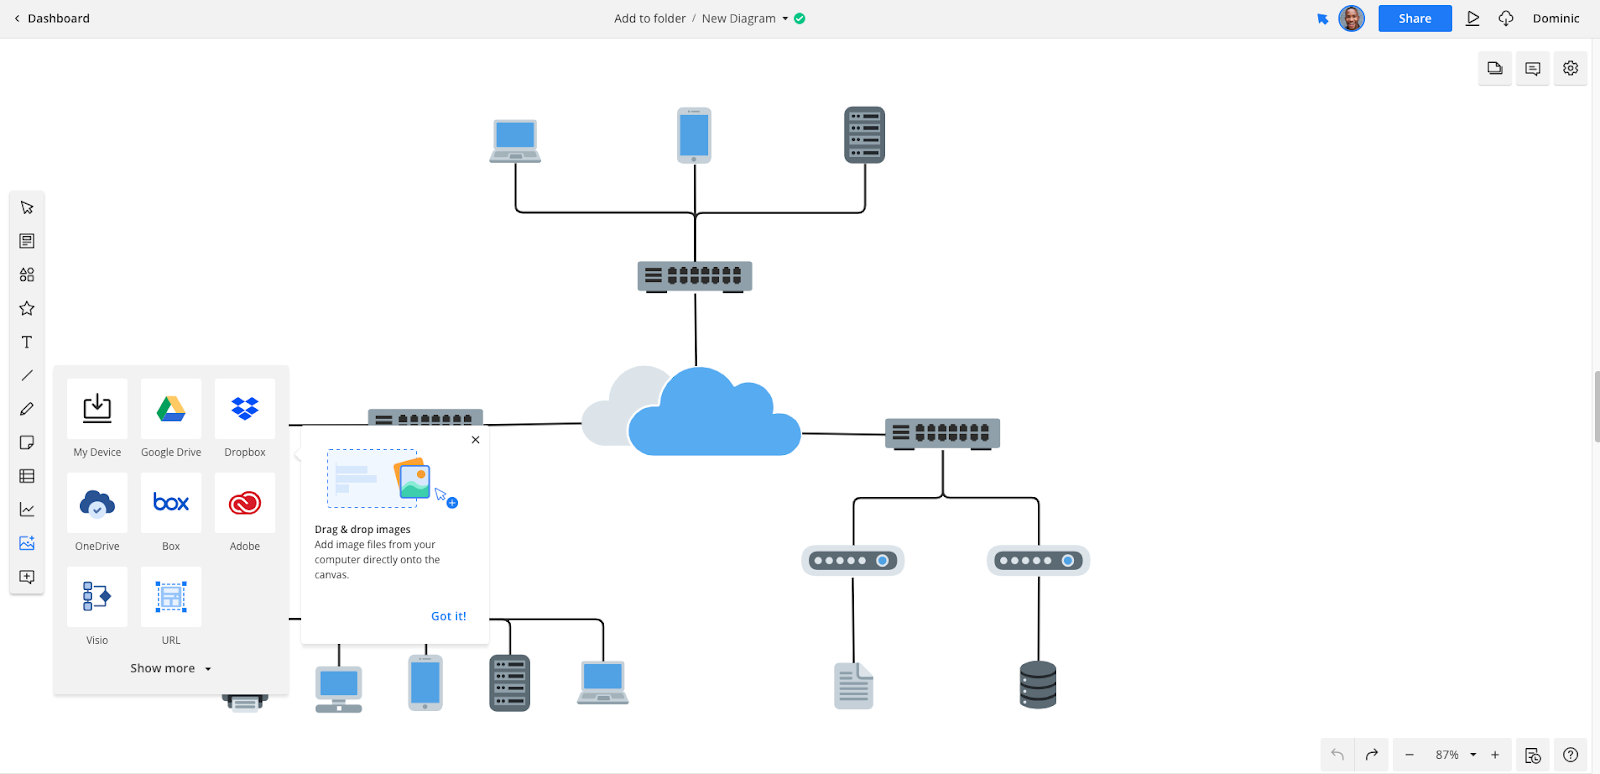Open the comments panel icon

1532,69
